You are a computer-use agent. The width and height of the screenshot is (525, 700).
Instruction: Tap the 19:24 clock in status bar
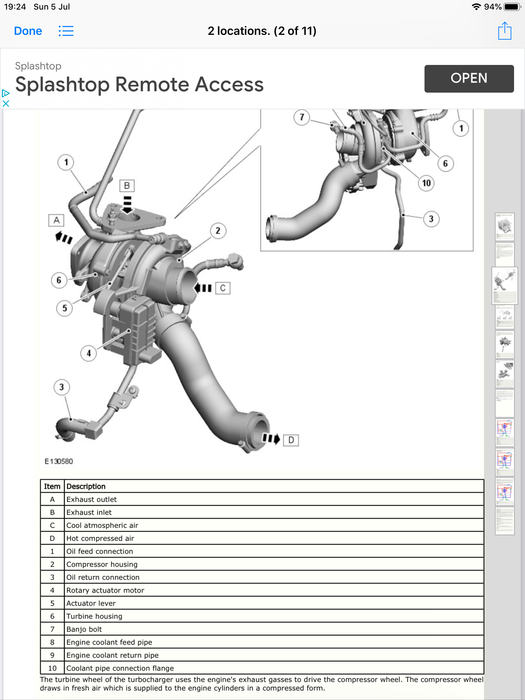(x=15, y=7)
